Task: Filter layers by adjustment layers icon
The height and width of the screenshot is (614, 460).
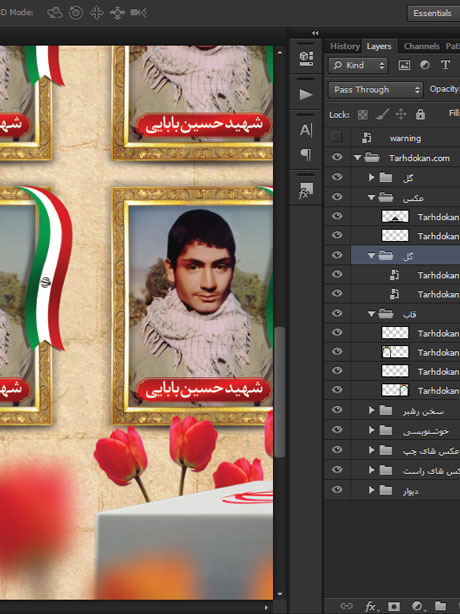Action: 424,65
